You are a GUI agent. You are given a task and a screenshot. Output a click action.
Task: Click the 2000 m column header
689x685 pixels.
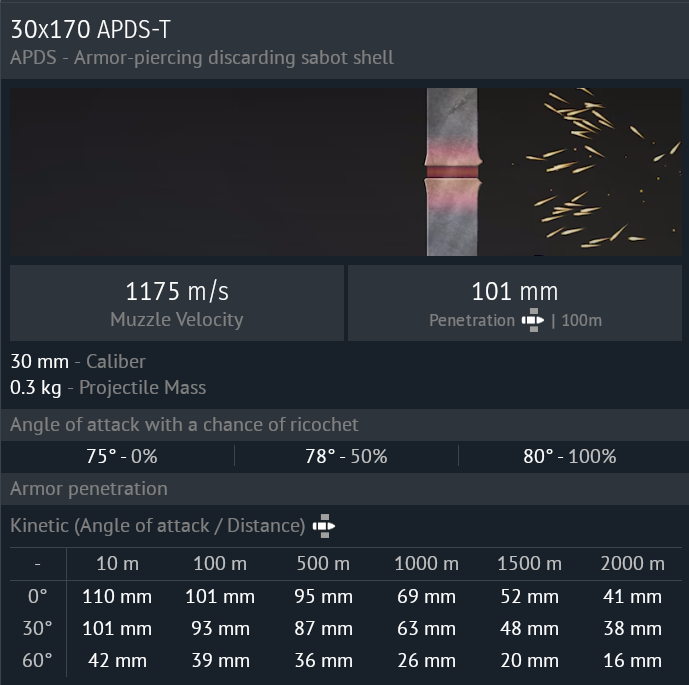click(633, 563)
